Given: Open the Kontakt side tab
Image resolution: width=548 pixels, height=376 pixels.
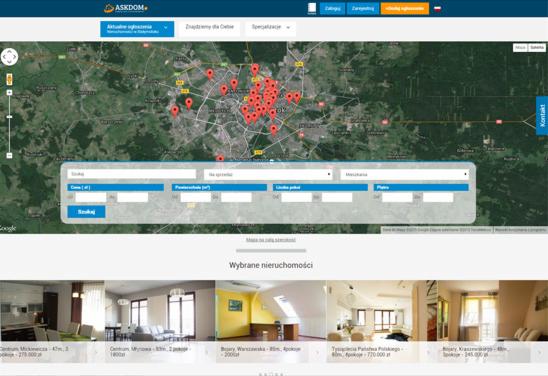Looking at the screenshot, I should point(542,116).
